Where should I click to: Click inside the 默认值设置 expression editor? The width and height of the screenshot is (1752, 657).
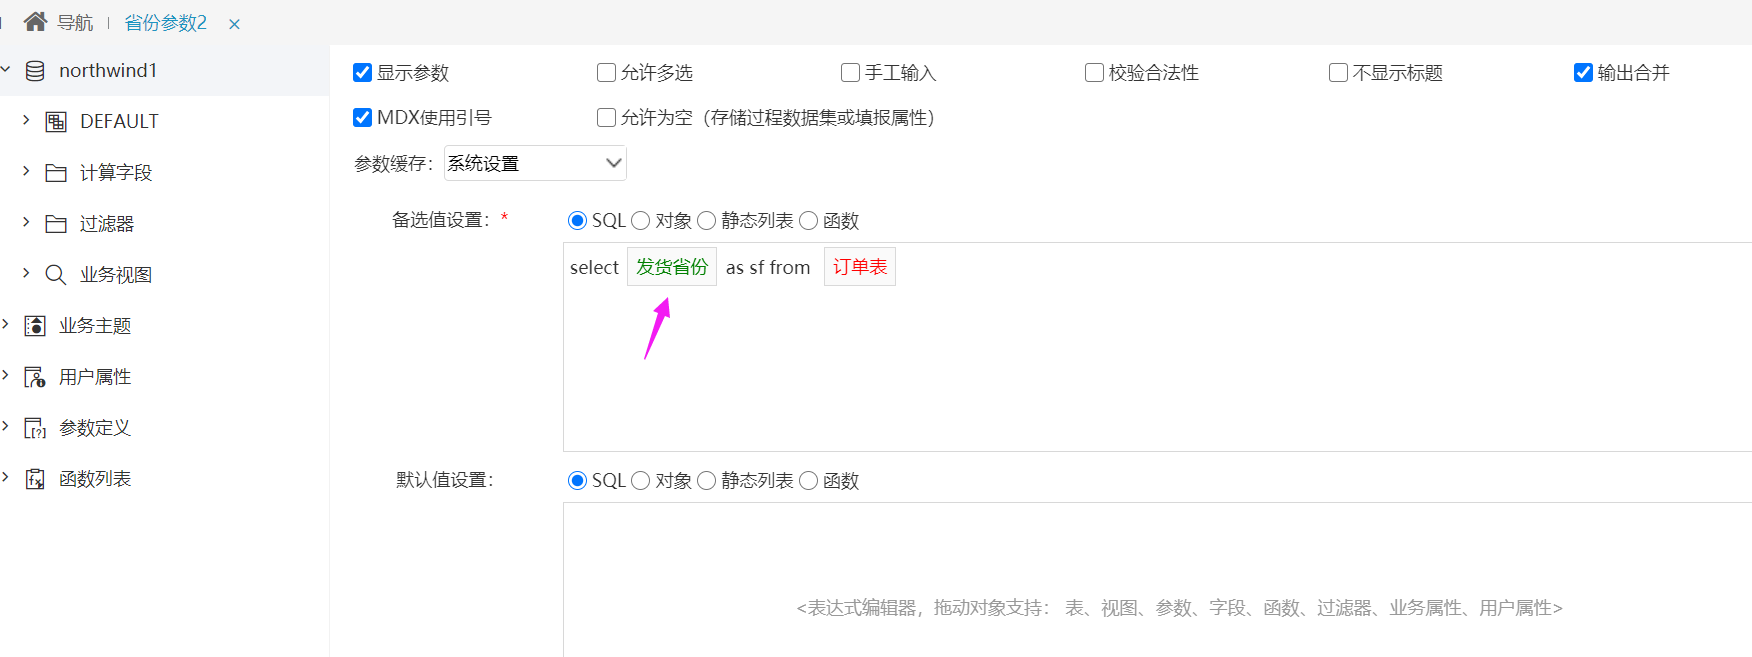click(1157, 580)
